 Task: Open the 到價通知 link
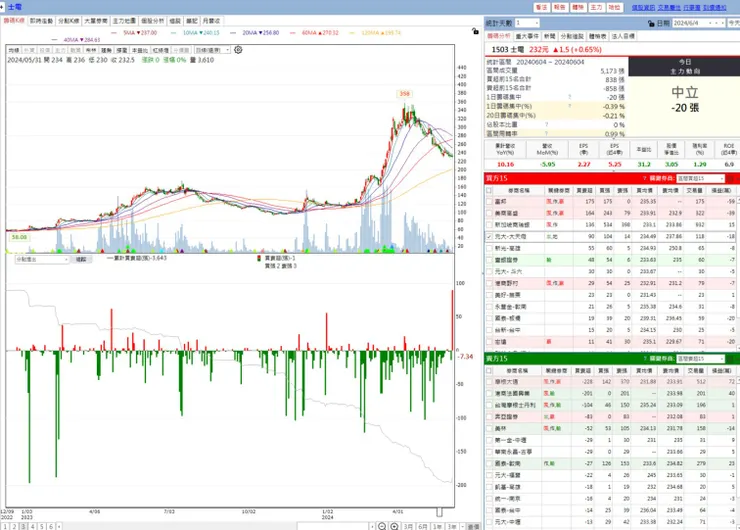[x=715, y=8]
